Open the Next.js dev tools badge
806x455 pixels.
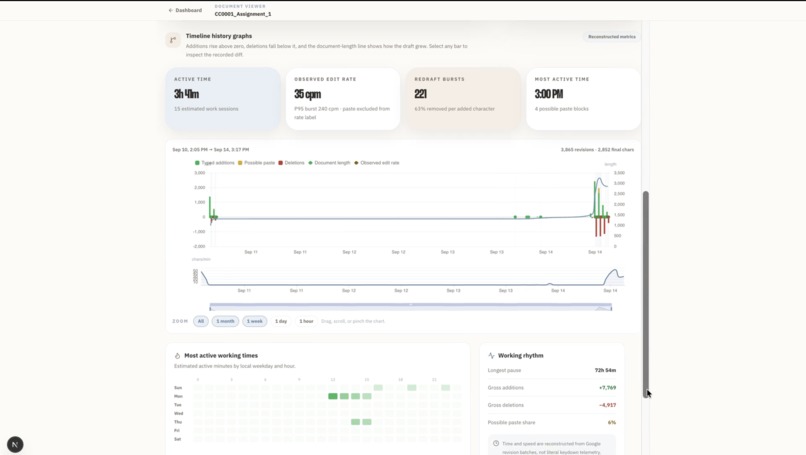click(x=15, y=444)
